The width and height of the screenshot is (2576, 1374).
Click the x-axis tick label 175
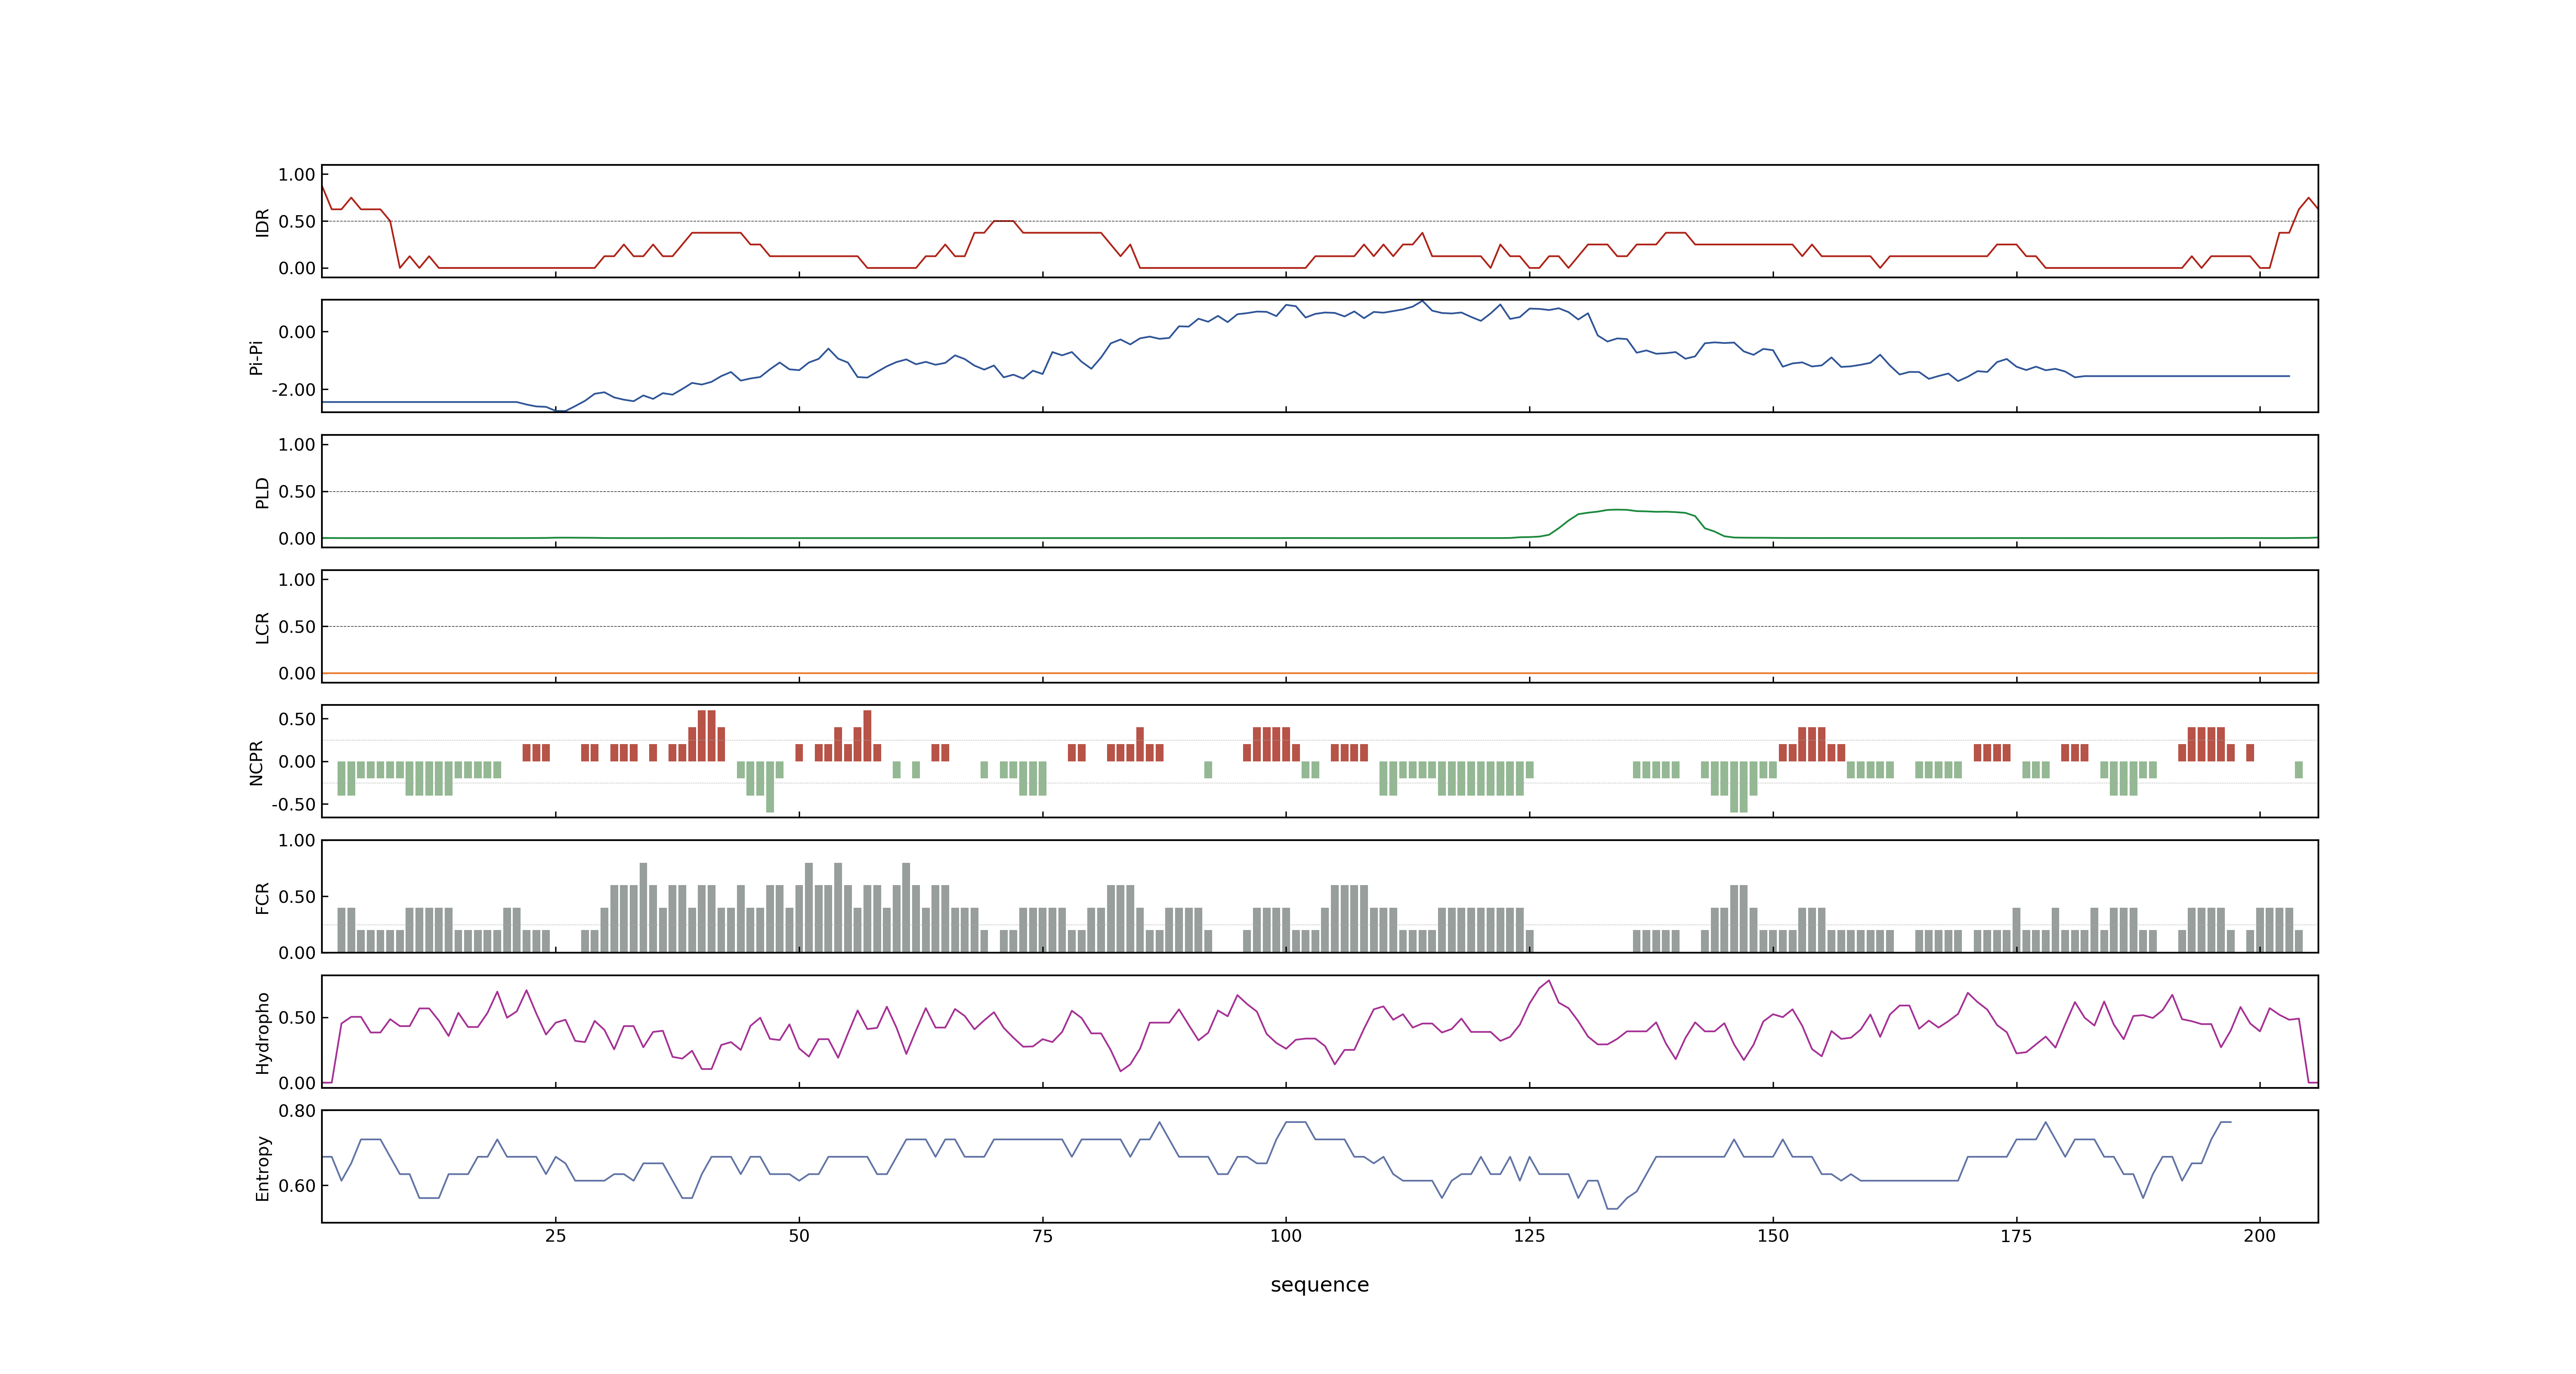point(2016,1236)
